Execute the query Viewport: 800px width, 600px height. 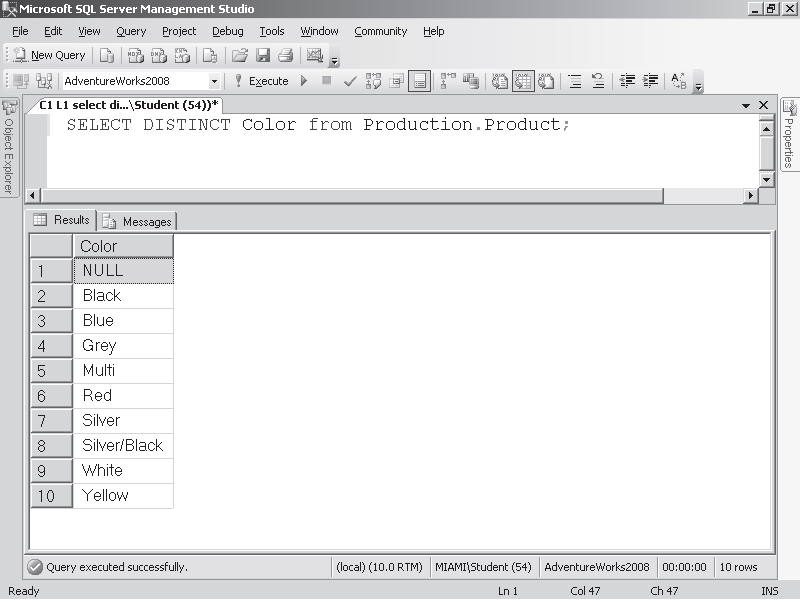[x=261, y=81]
